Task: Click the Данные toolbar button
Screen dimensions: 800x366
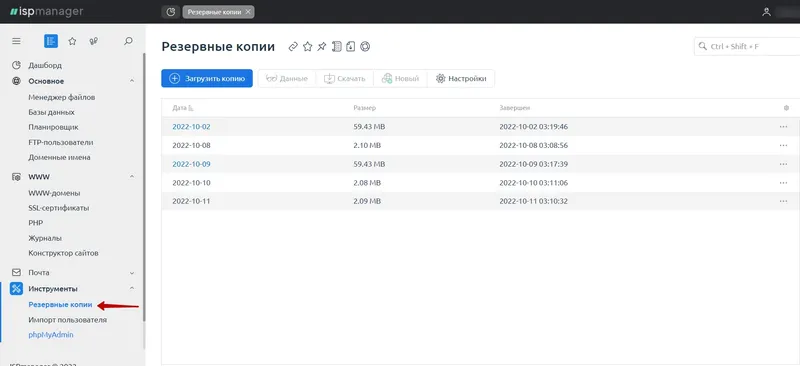Action: pyautogui.click(x=287, y=79)
